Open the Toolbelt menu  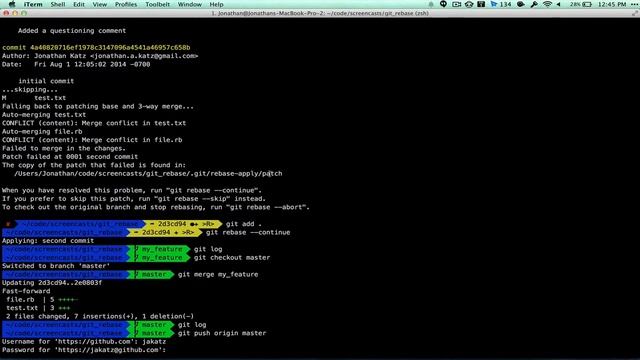point(158,4)
